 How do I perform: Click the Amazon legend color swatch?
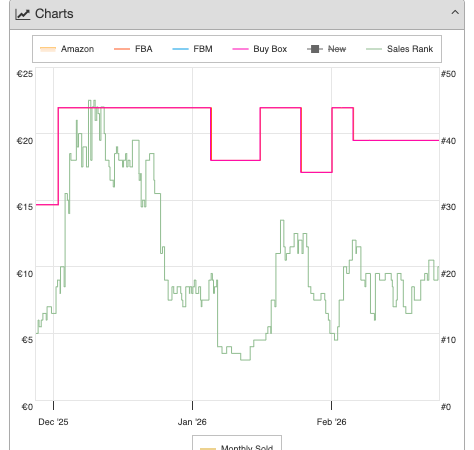48,49
